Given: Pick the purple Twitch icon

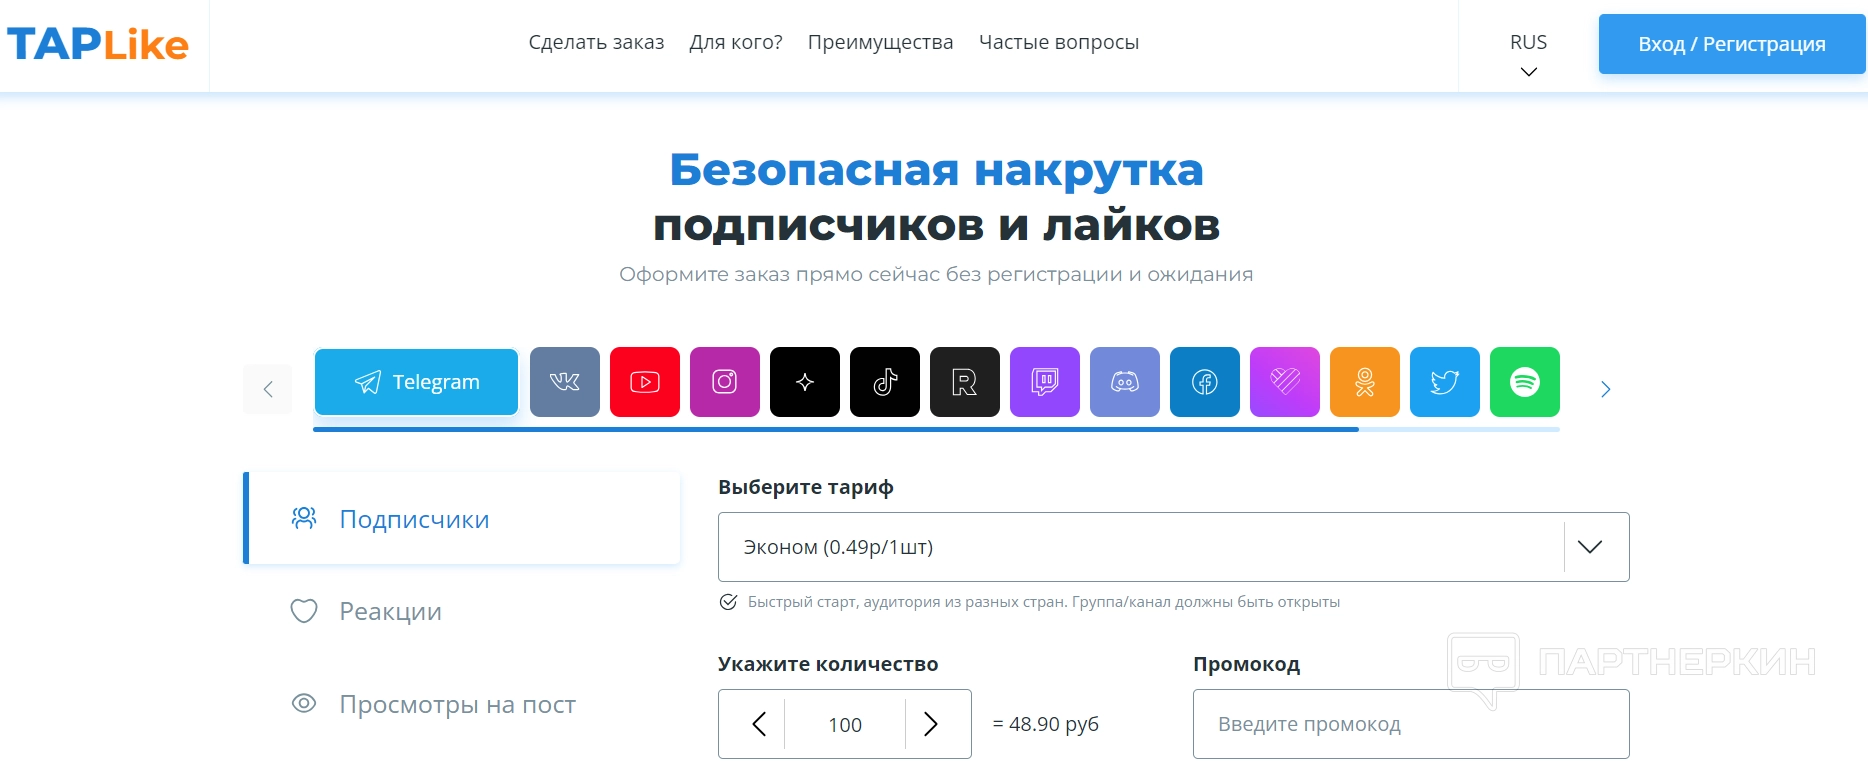Looking at the screenshot, I should 1045,382.
